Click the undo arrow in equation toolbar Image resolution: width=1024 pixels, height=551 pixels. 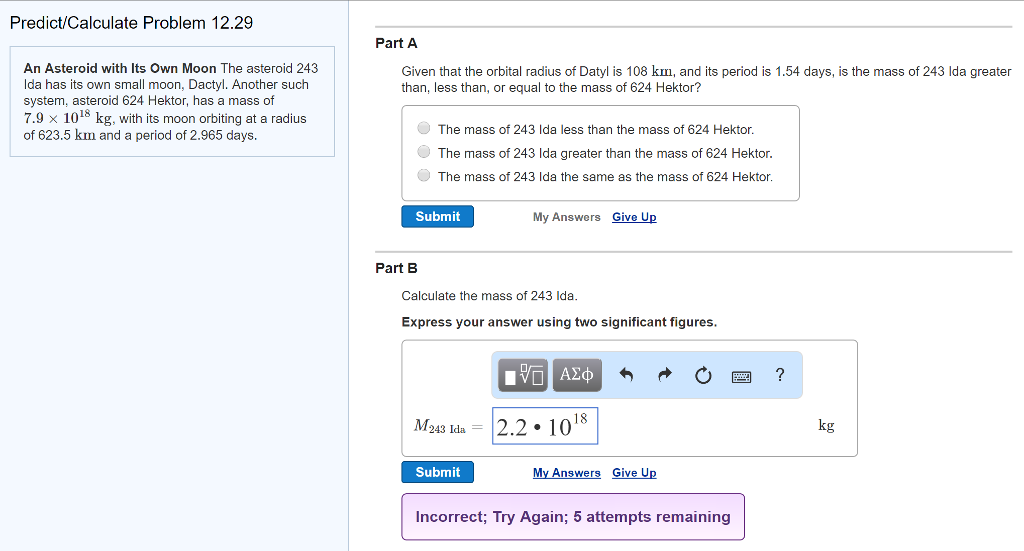tap(627, 375)
